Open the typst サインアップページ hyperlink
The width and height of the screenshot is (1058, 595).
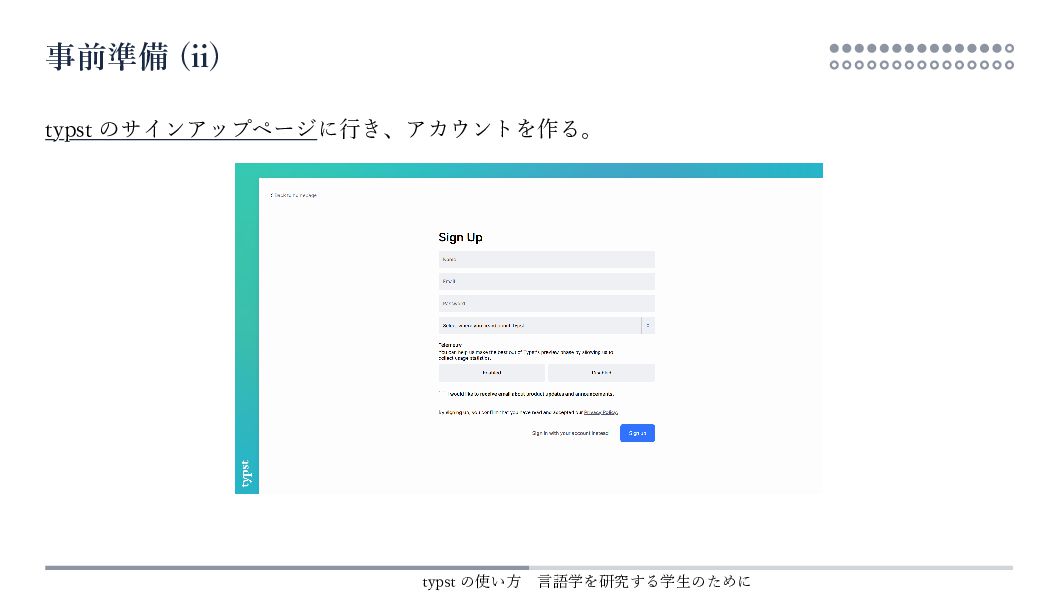181,129
